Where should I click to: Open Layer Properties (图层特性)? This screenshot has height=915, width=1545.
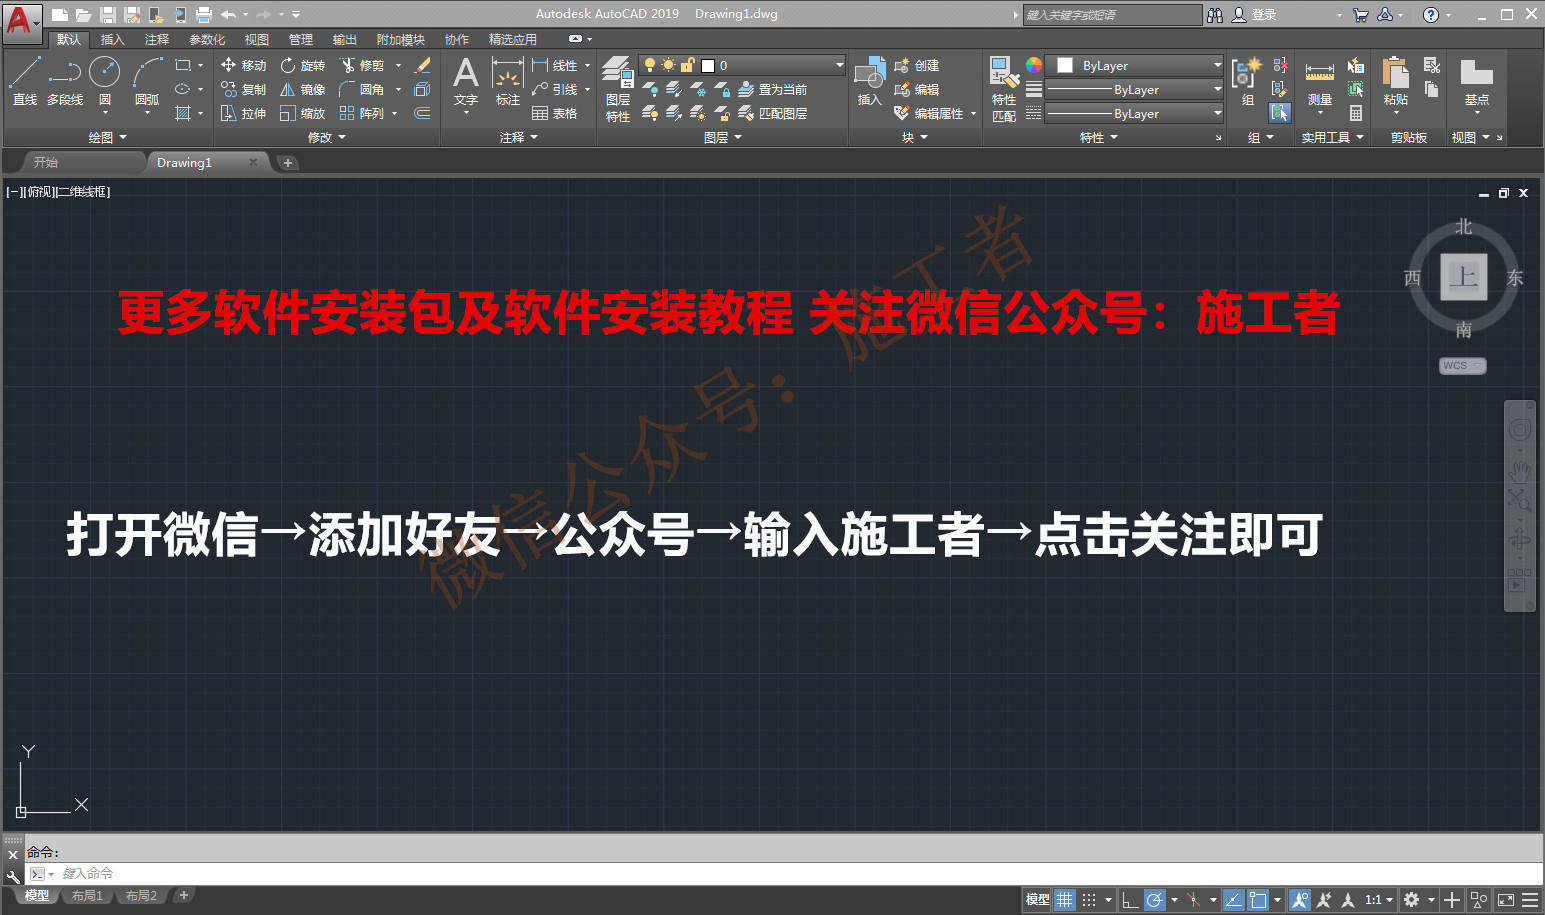pyautogui.click(x=618, y=90)
